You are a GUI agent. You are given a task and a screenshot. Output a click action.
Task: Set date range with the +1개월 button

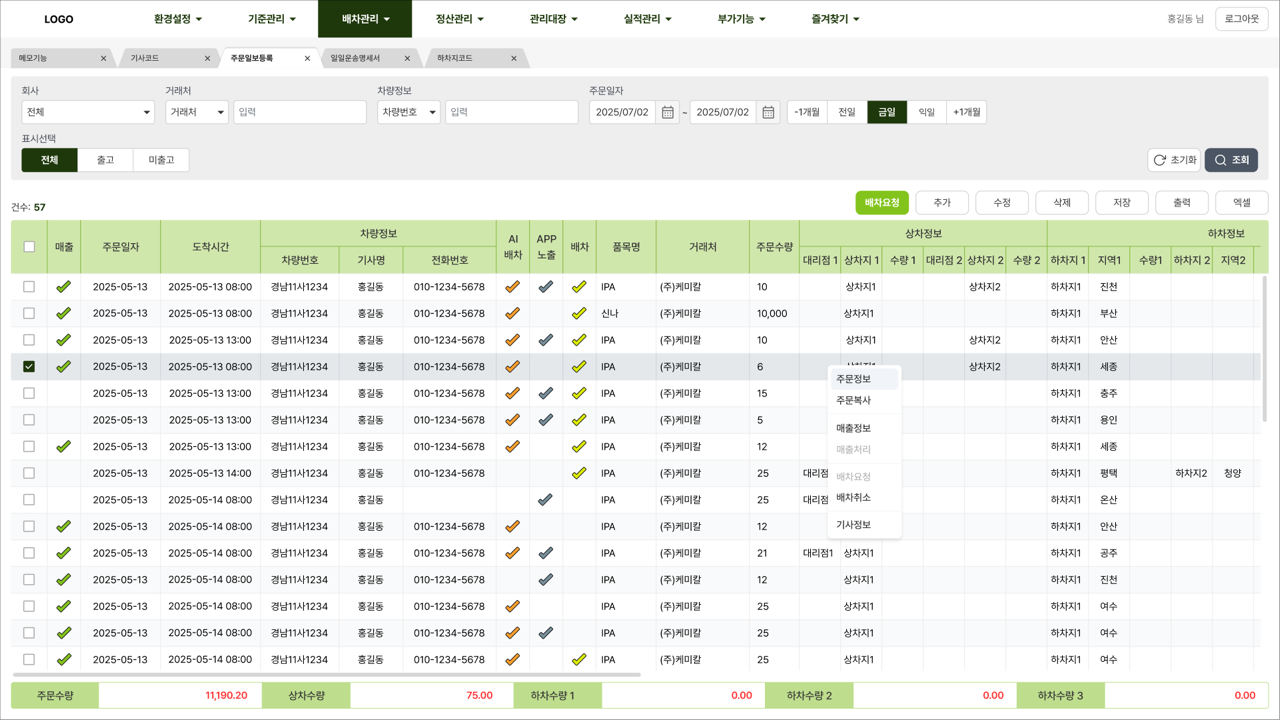[967, 112]
